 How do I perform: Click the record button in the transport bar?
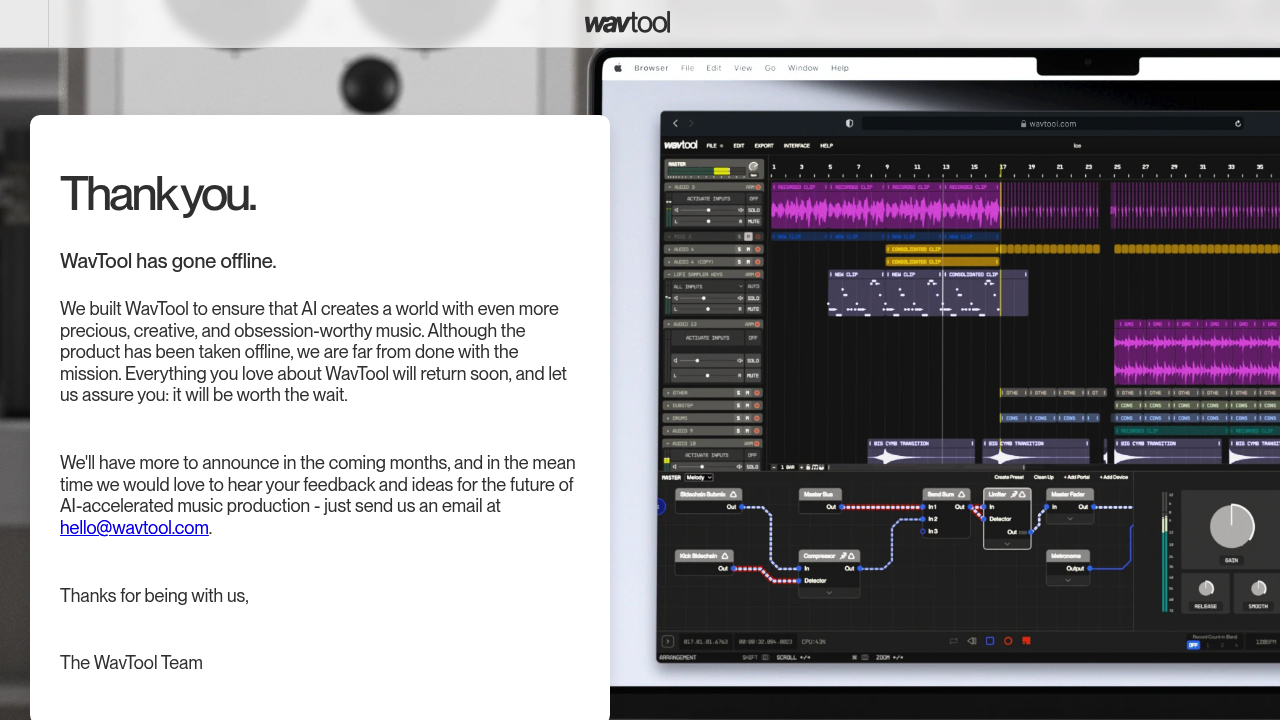(x=1008, y=641)
